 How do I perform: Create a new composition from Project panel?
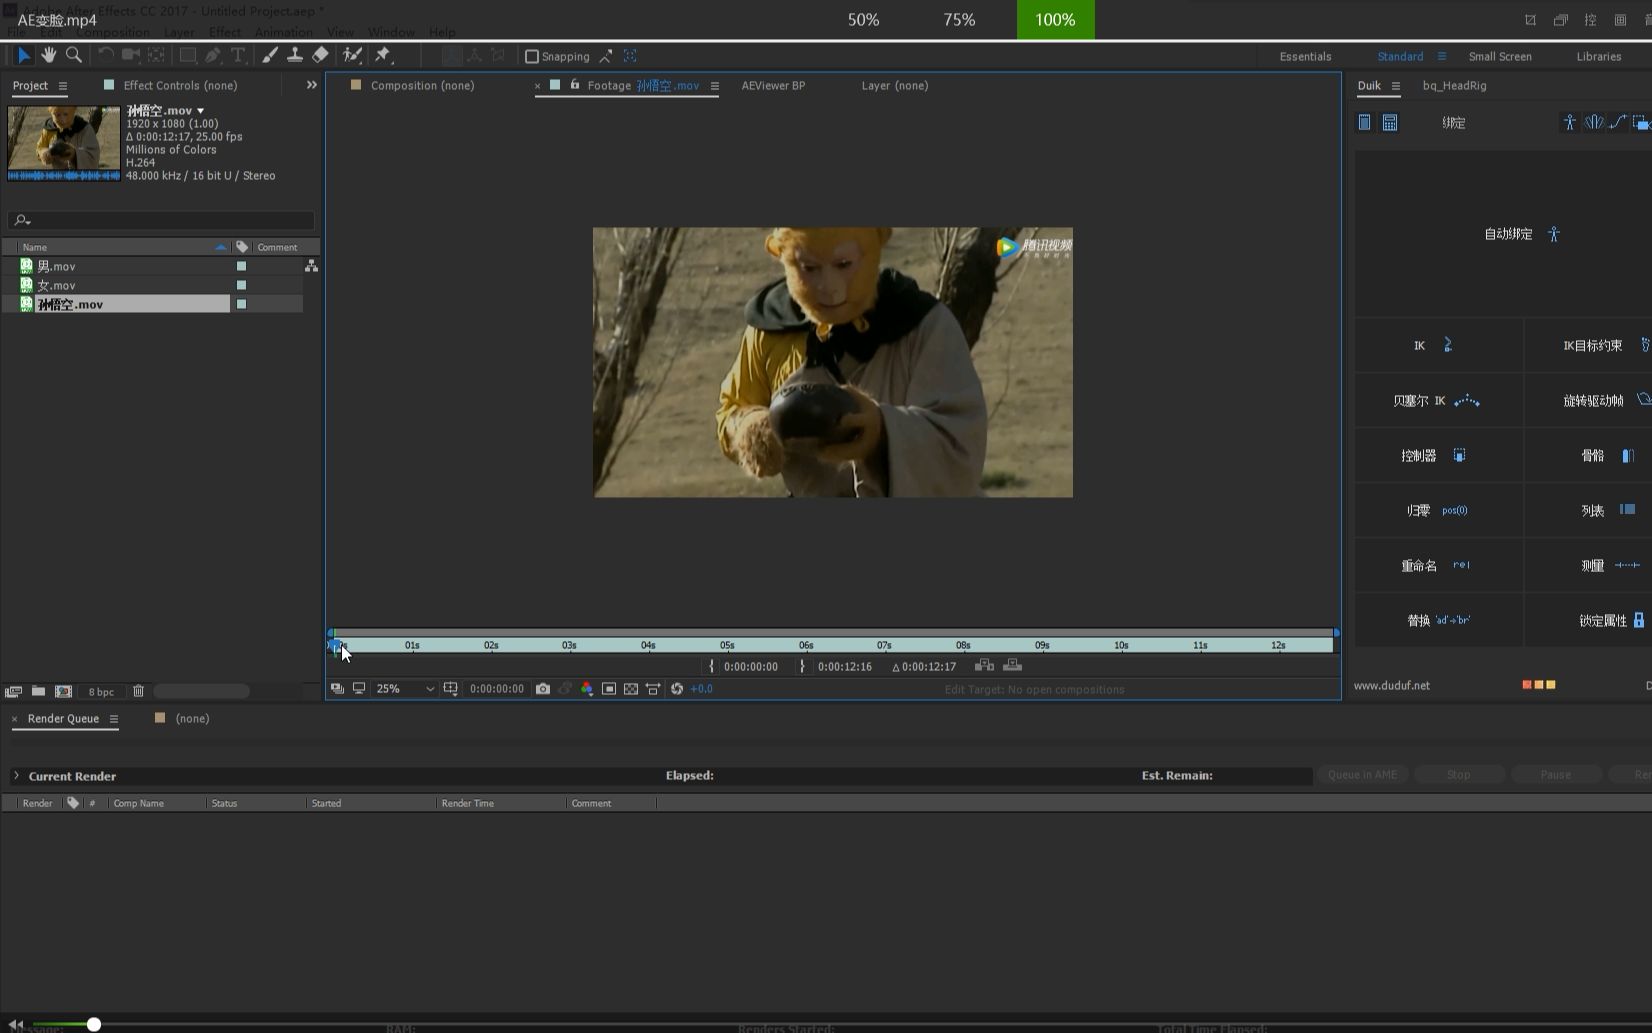[63, 691]
